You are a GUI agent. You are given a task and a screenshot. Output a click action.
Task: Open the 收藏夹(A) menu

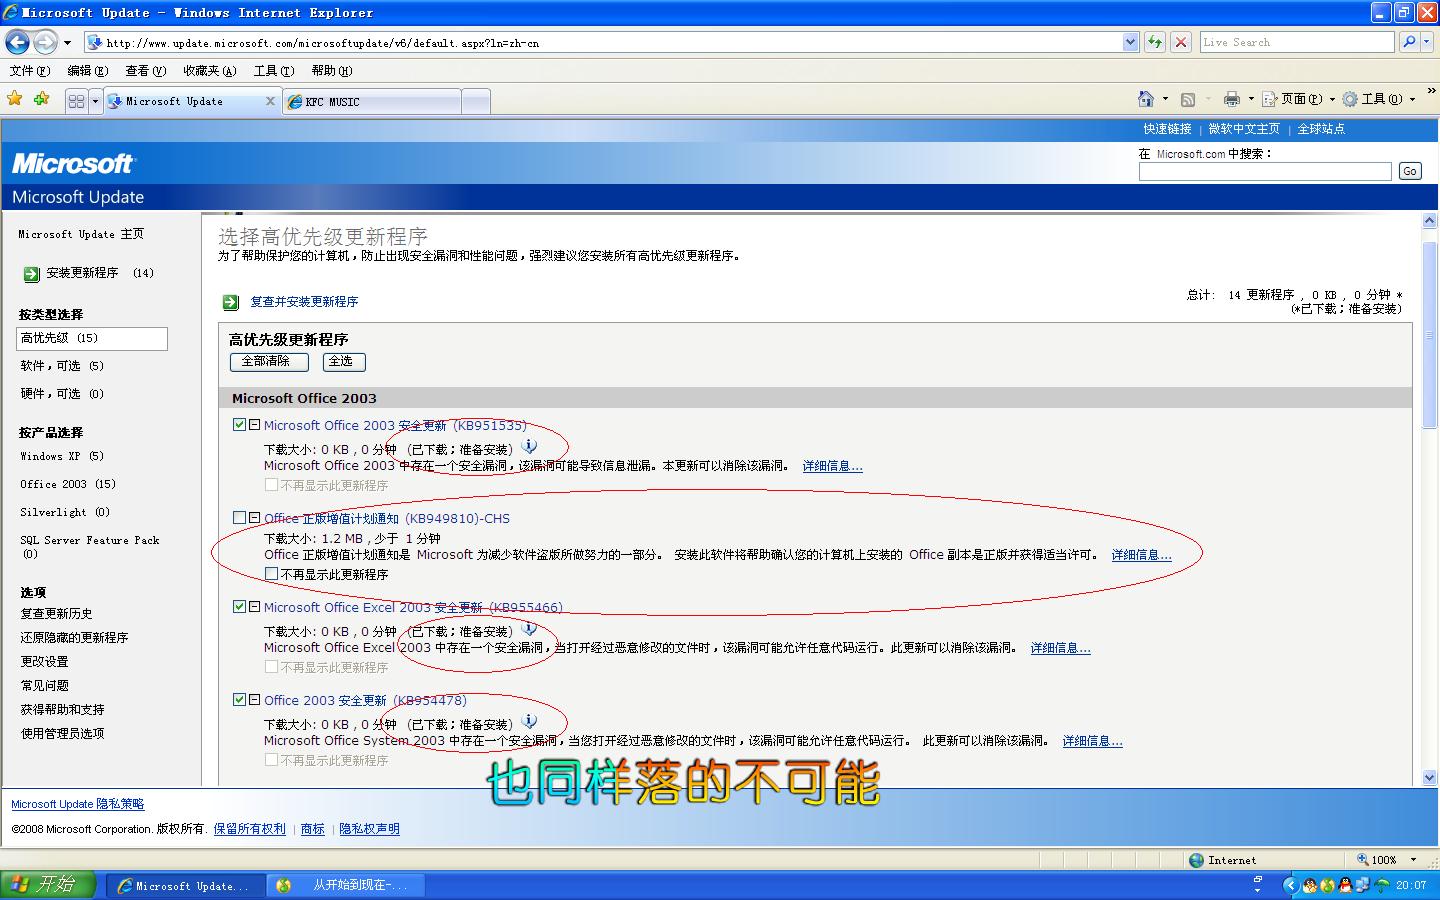point(209,71)
